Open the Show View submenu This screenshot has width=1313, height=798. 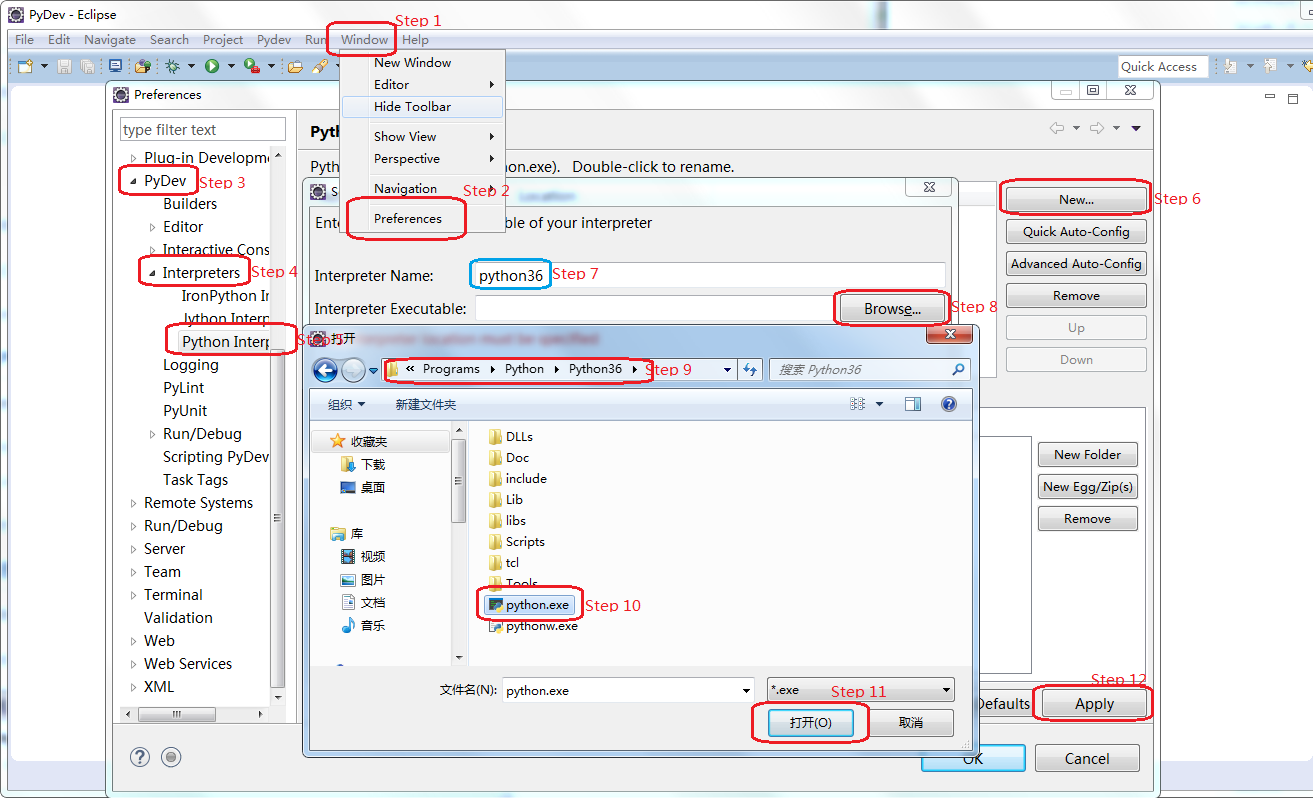point(421,136)
